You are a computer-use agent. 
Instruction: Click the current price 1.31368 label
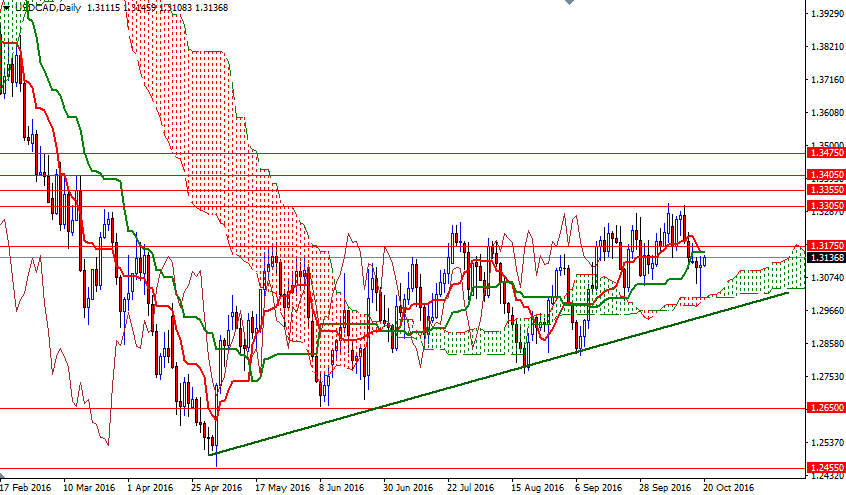coord(826,257)
